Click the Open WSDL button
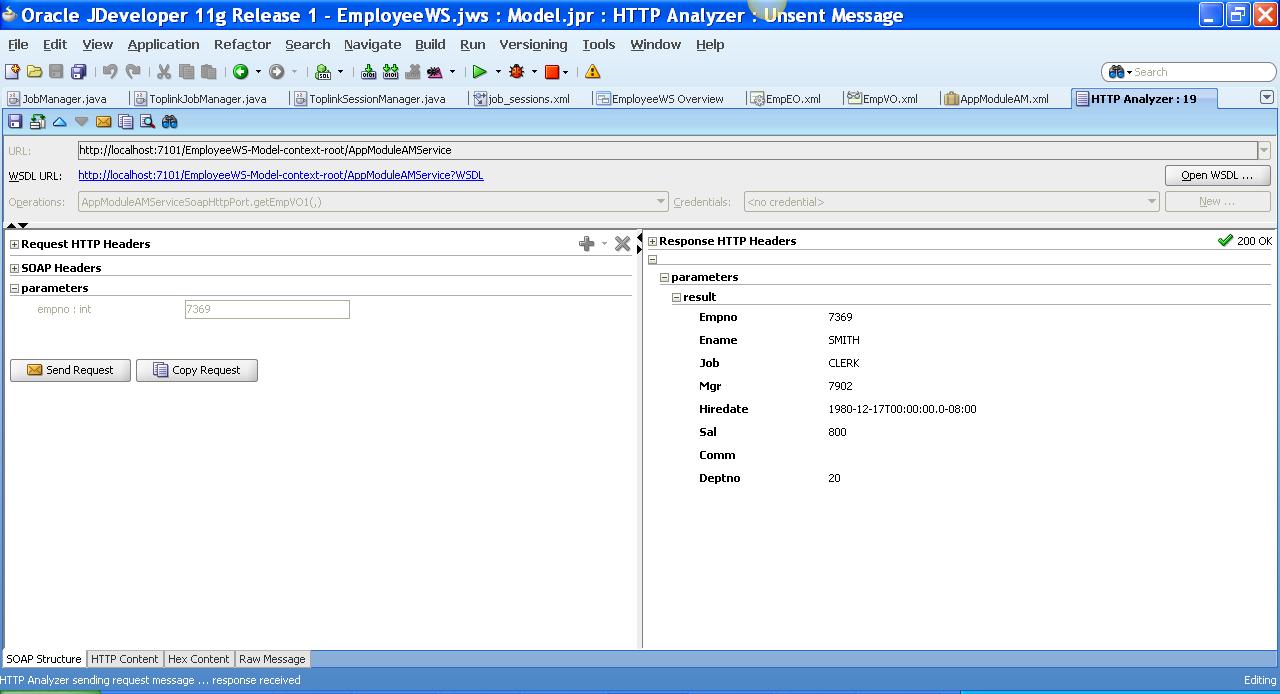 click(1217, 175)
